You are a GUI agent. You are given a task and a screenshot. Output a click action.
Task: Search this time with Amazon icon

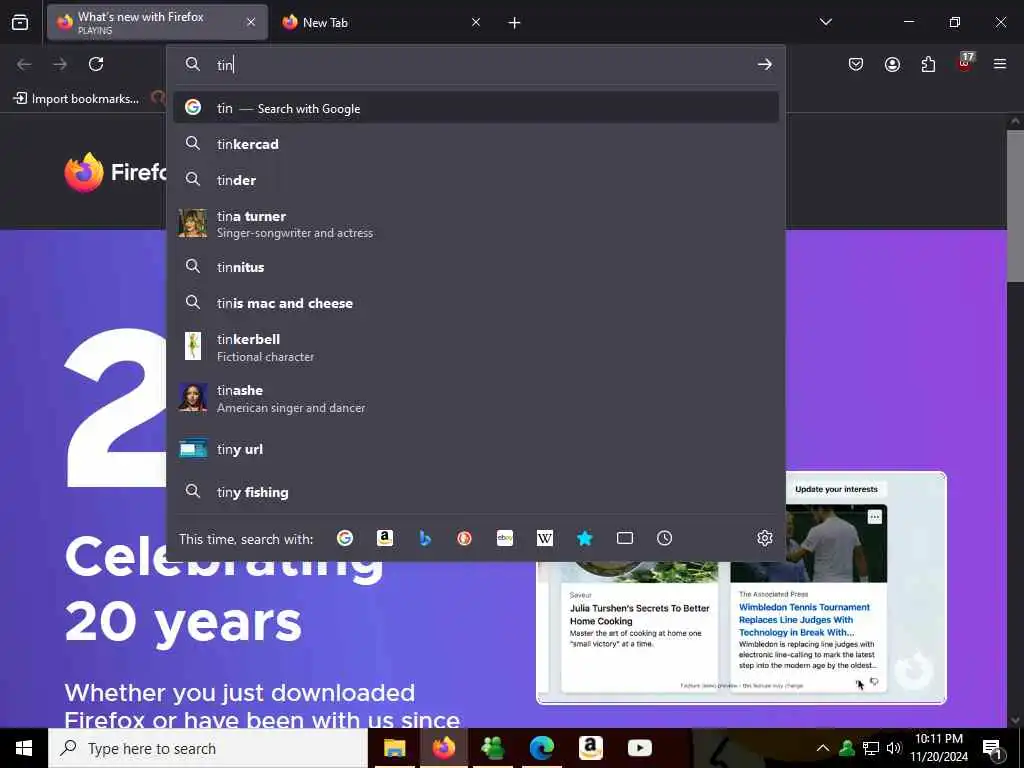[385, 538]
